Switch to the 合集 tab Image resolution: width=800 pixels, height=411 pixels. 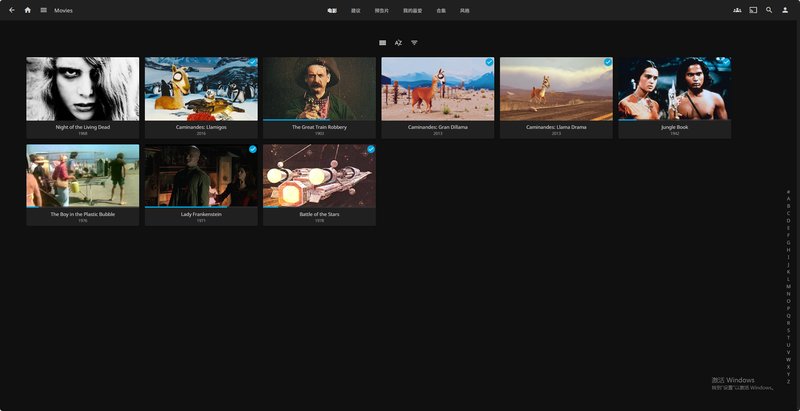click(x=441, y=11)
